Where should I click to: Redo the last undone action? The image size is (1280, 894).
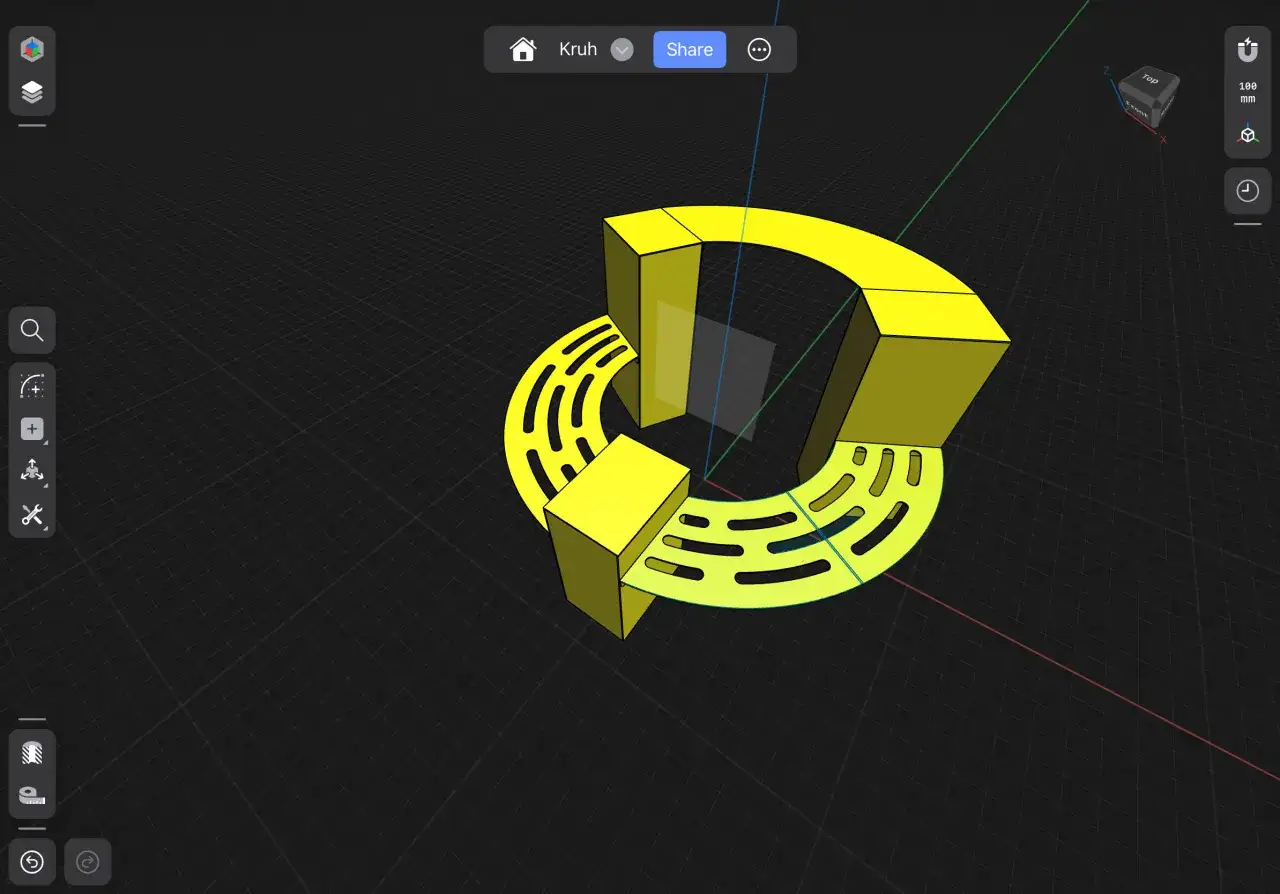[88, 862]
